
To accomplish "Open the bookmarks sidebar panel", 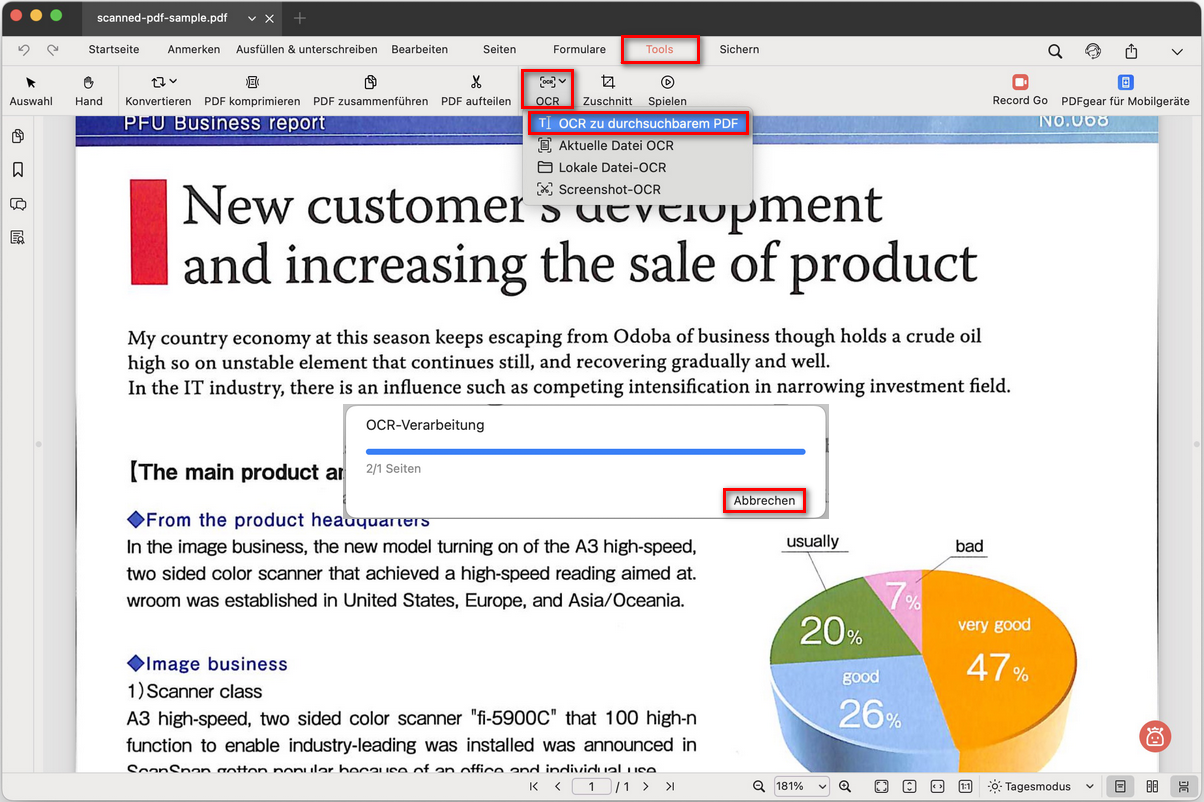I will 18,170.
